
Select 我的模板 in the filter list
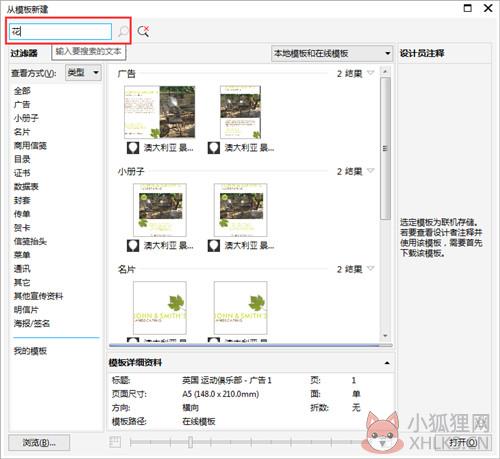pyautogui.click(x=30, y=351)
